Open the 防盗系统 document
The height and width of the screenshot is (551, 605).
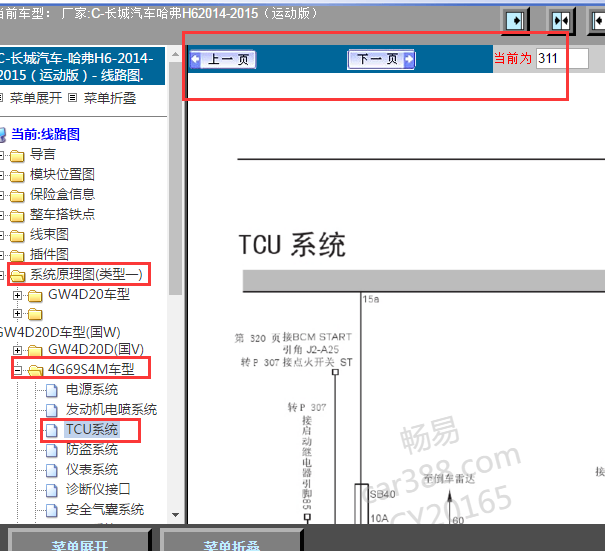pos(92,450)
